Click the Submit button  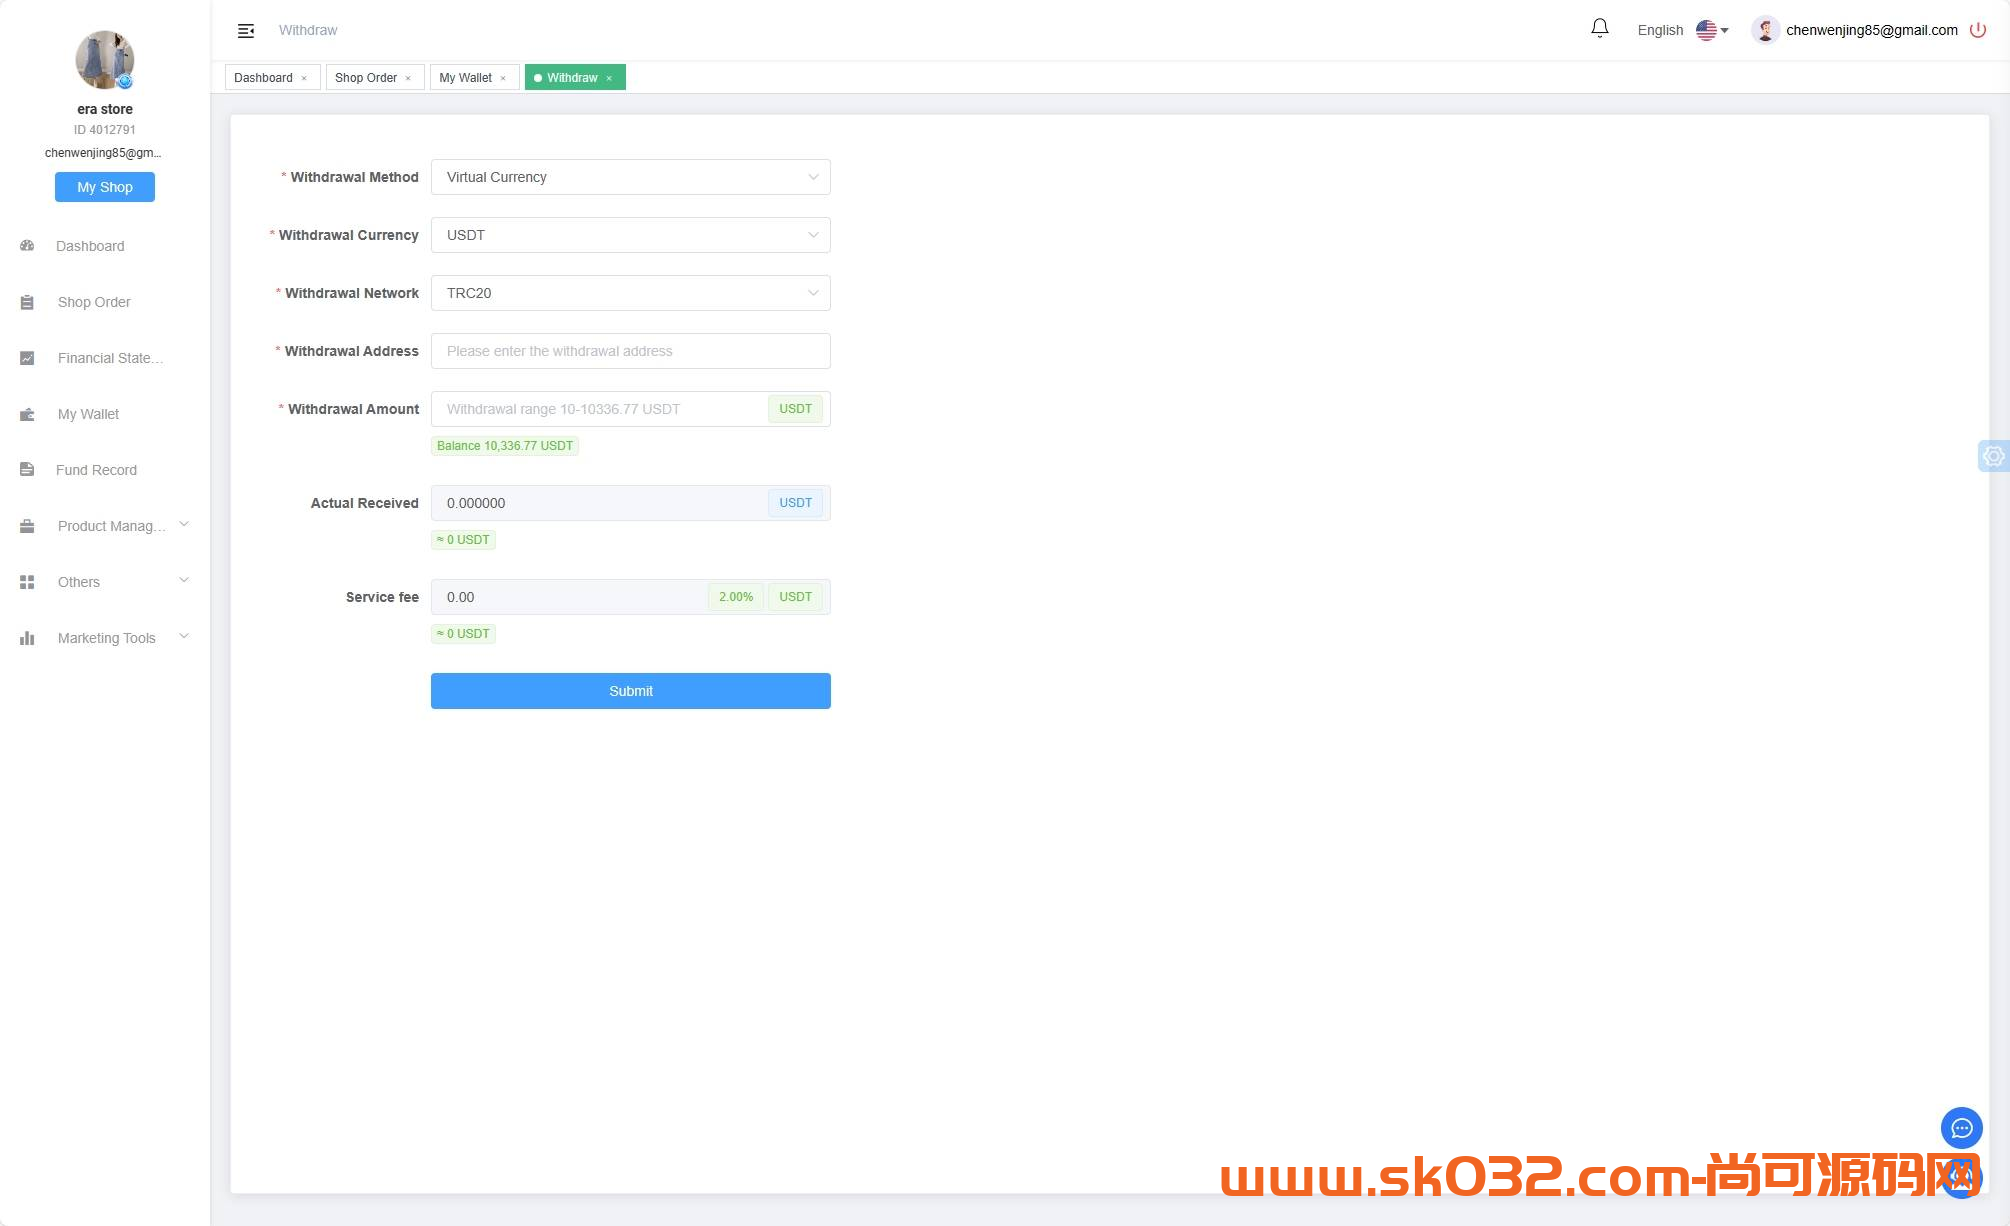(630, 691)
